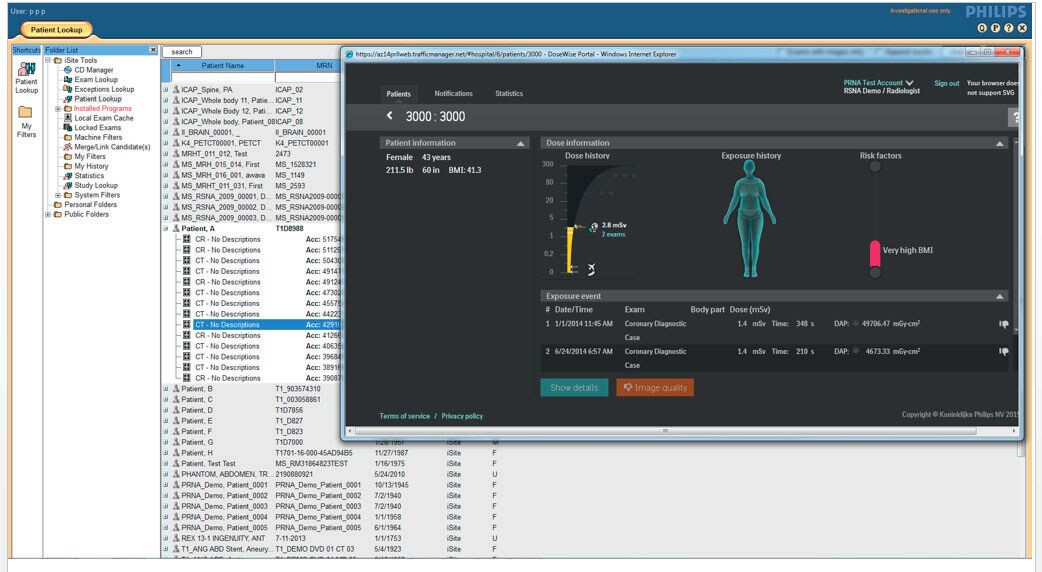
Task: Close the Folder List panel
Action: coord(153,50)
